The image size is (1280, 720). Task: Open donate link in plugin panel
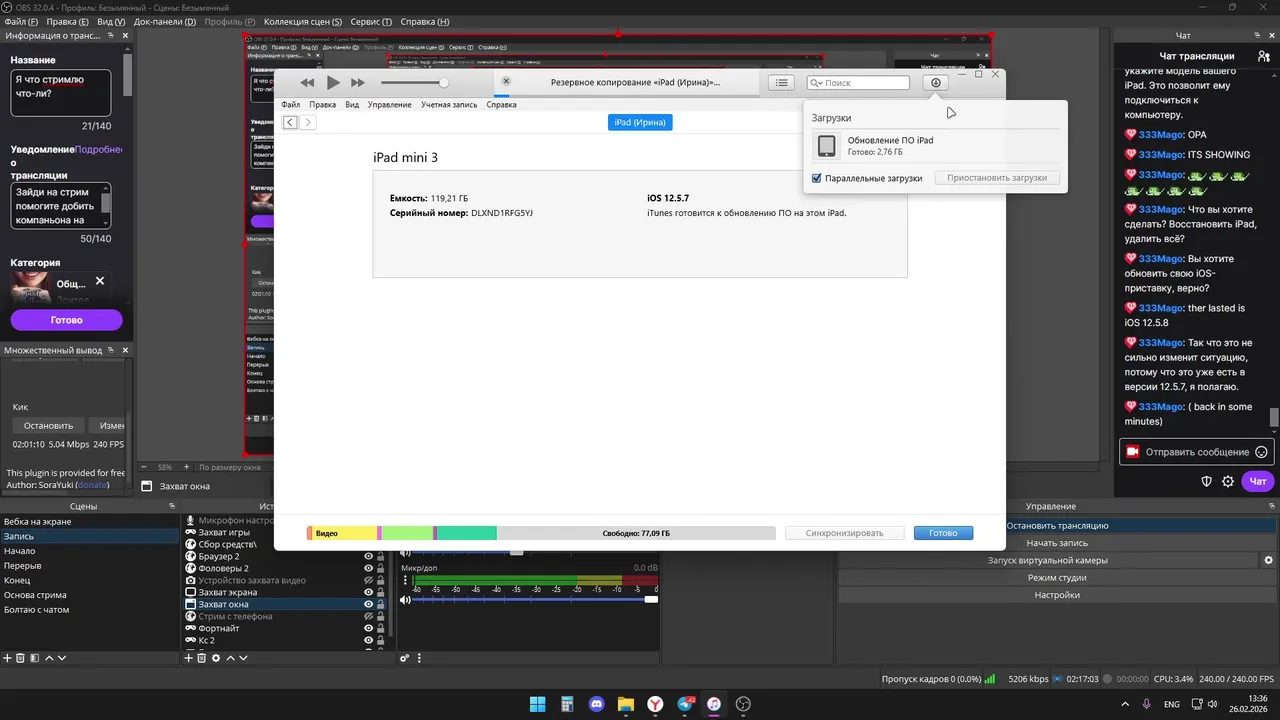coord(93,485)
